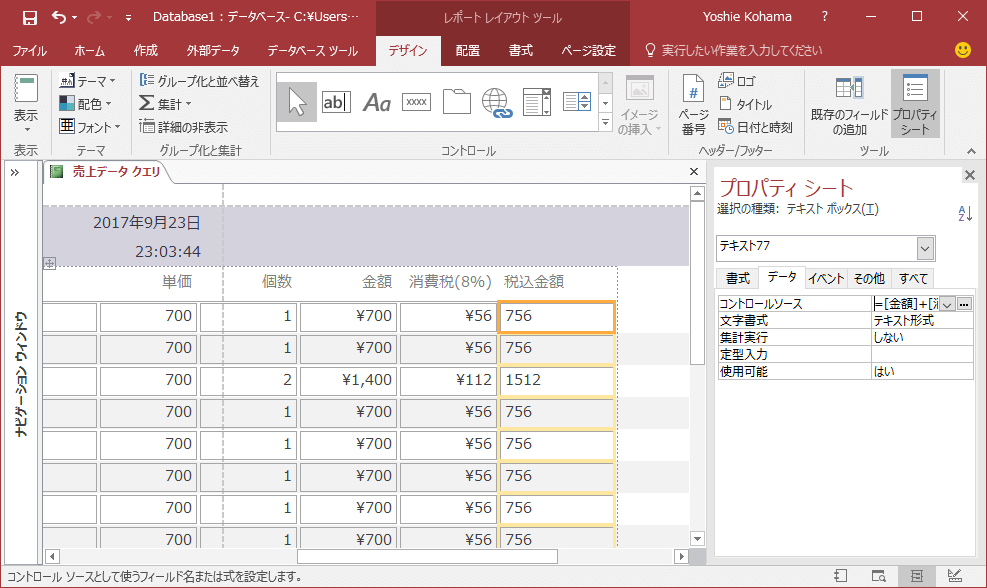987x588 pixels.
Task: Close the property sheet pane
Action: click(x=969, y=175)
